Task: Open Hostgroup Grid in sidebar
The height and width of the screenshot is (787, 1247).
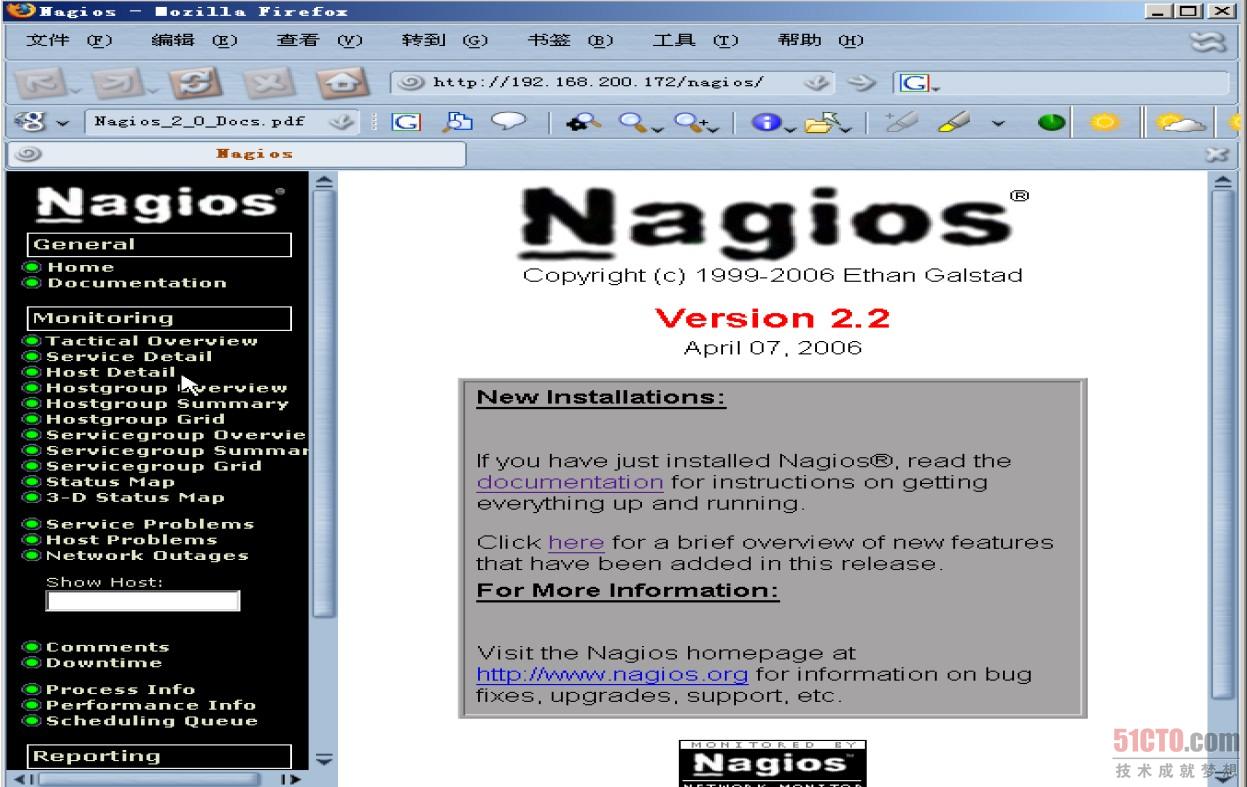Action: [x=135, y=419]
